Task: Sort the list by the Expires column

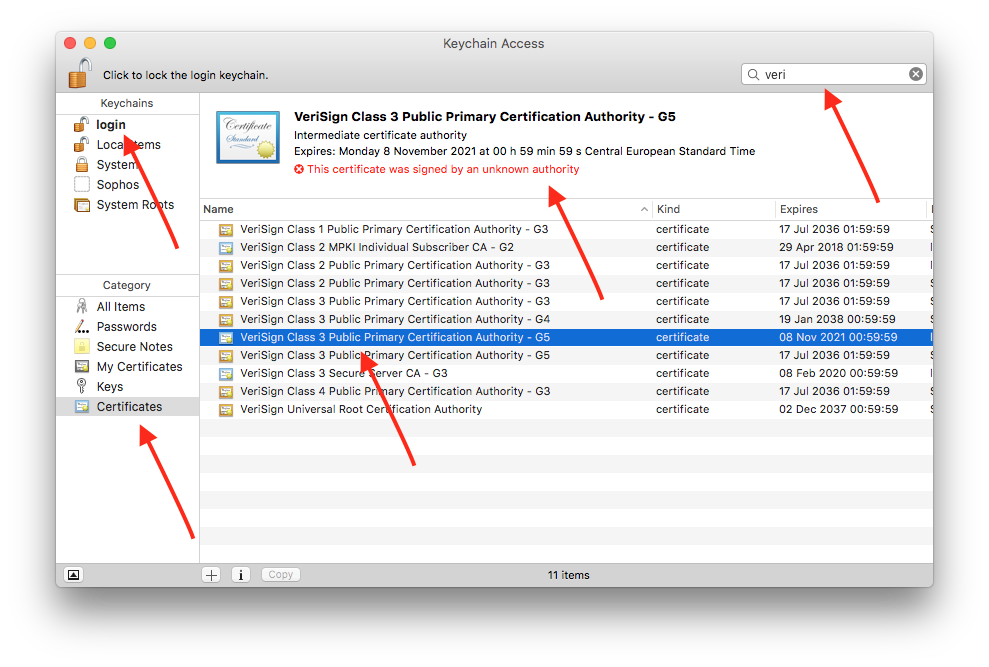Action: pyautogui.click(x=851, y=210)
